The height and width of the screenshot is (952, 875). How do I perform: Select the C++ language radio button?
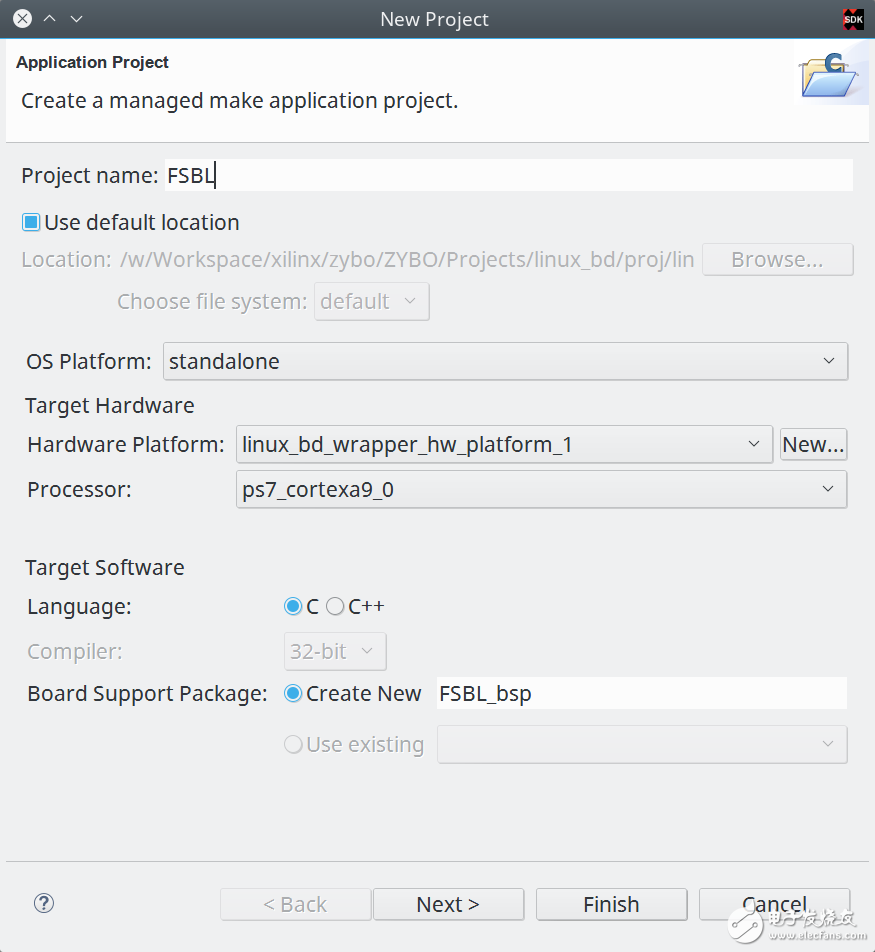(x=335, y=606)
